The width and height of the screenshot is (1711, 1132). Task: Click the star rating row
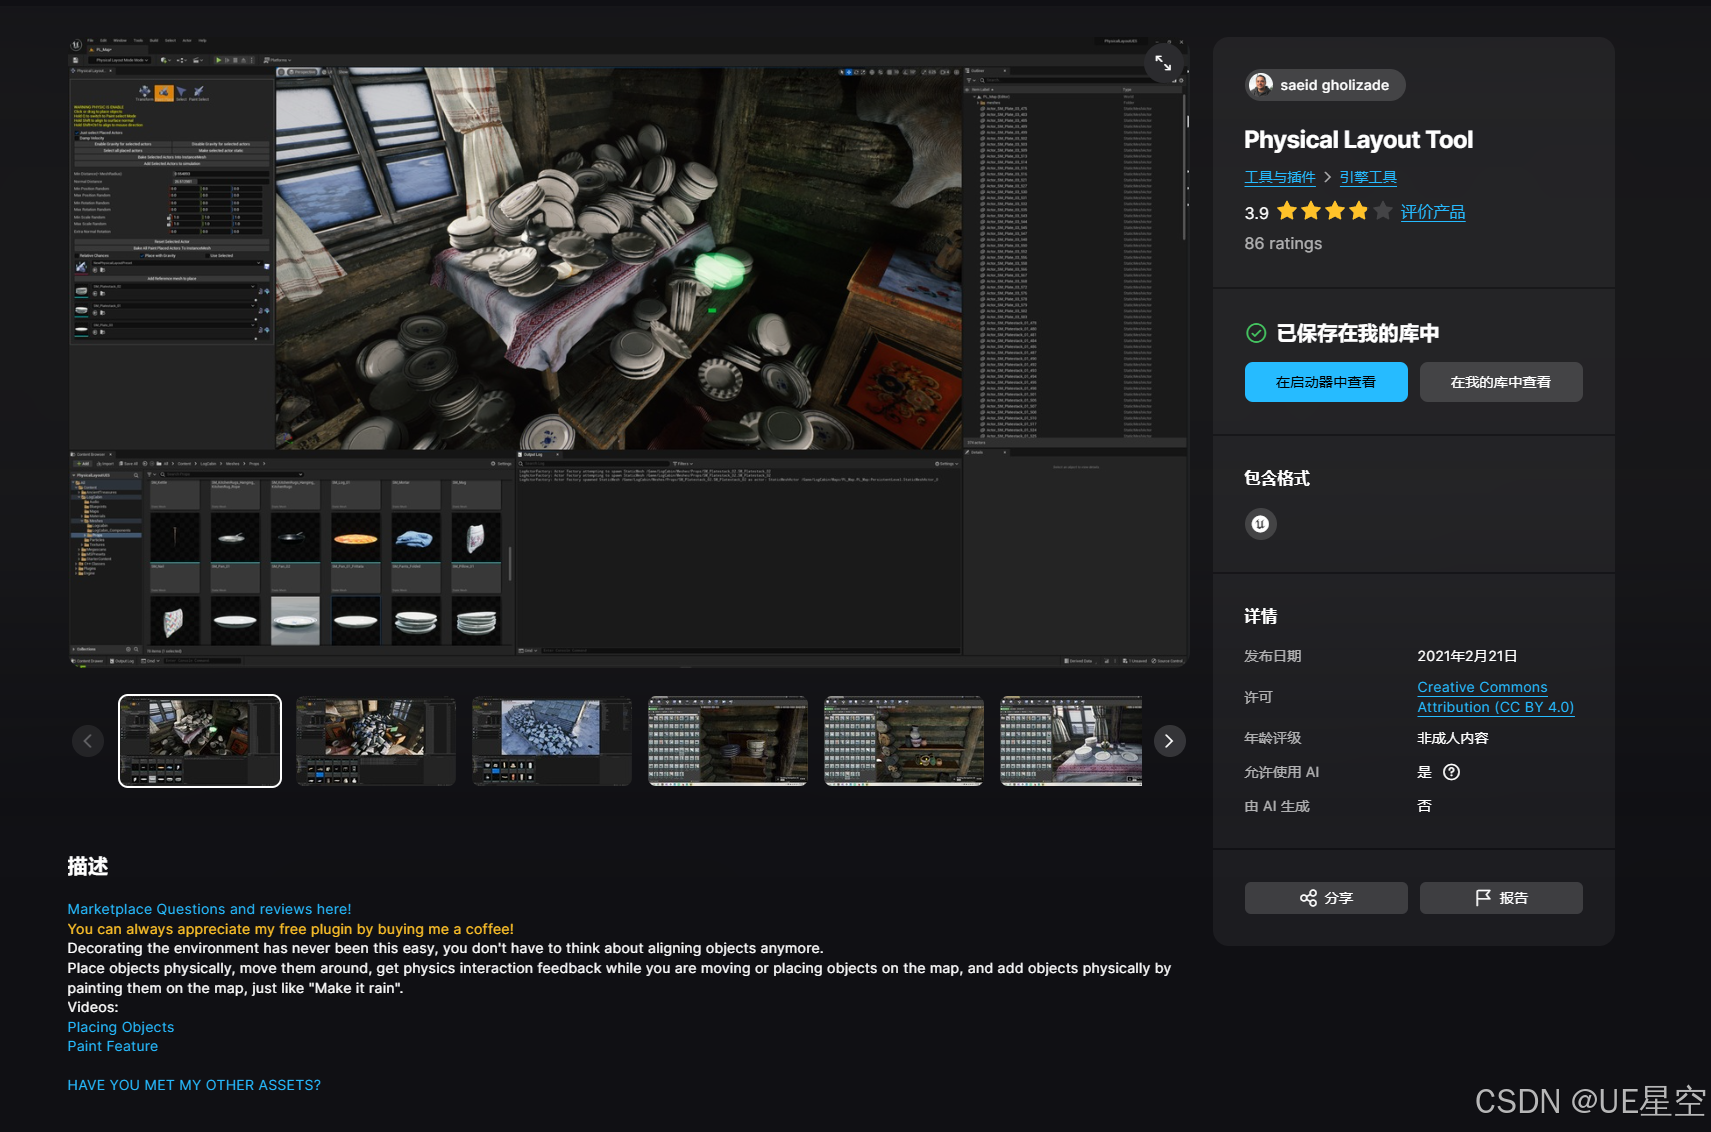click(x=1334, y=211)
